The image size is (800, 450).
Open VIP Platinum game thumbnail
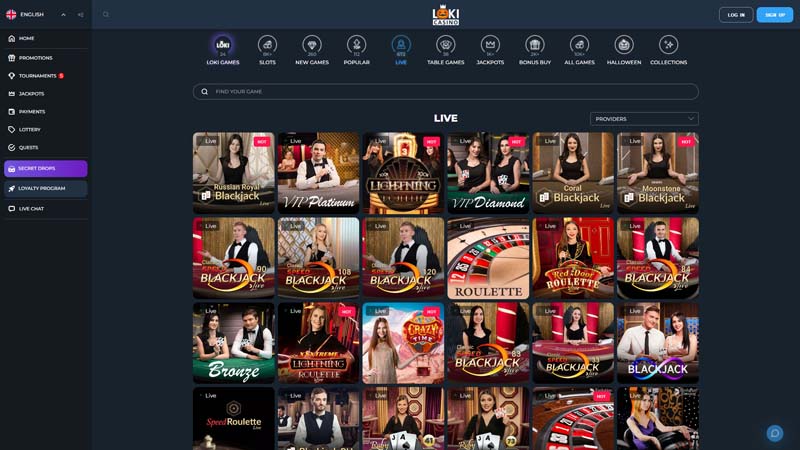click(x=318, y=173)
